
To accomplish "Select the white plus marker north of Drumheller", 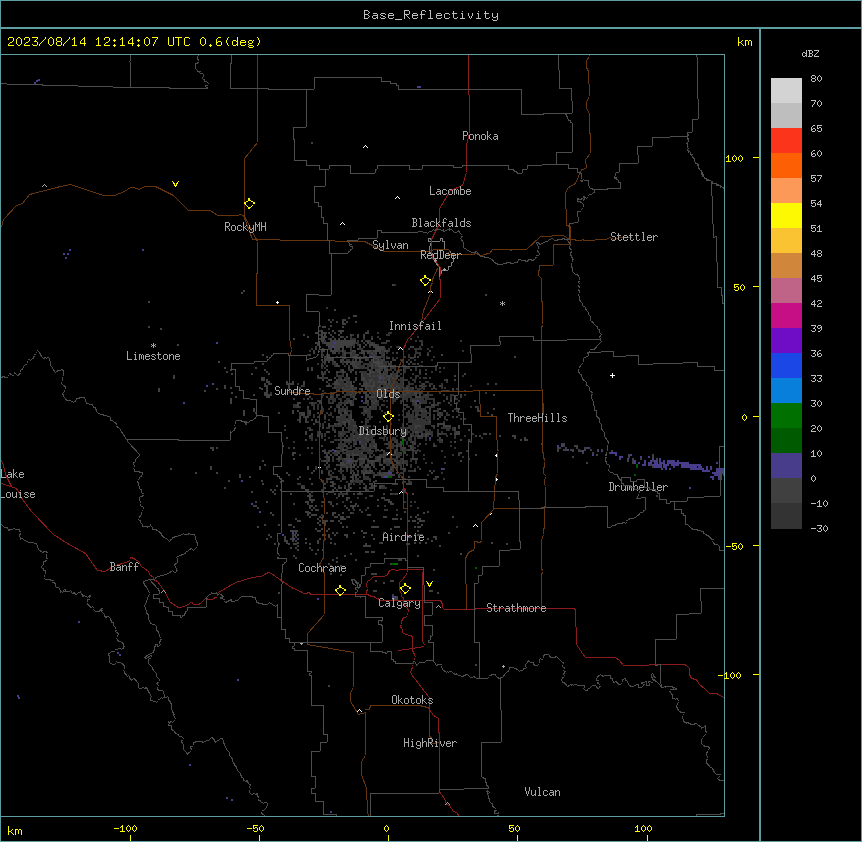I will 612,375.
